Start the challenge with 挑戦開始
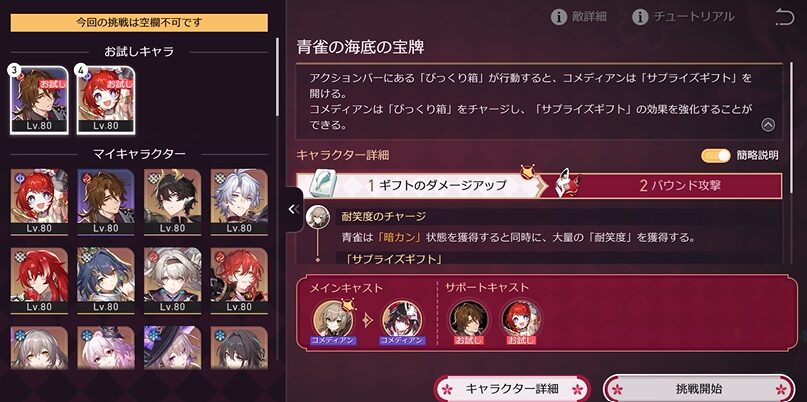Screen dimensions: 807x402 (699, 388)
